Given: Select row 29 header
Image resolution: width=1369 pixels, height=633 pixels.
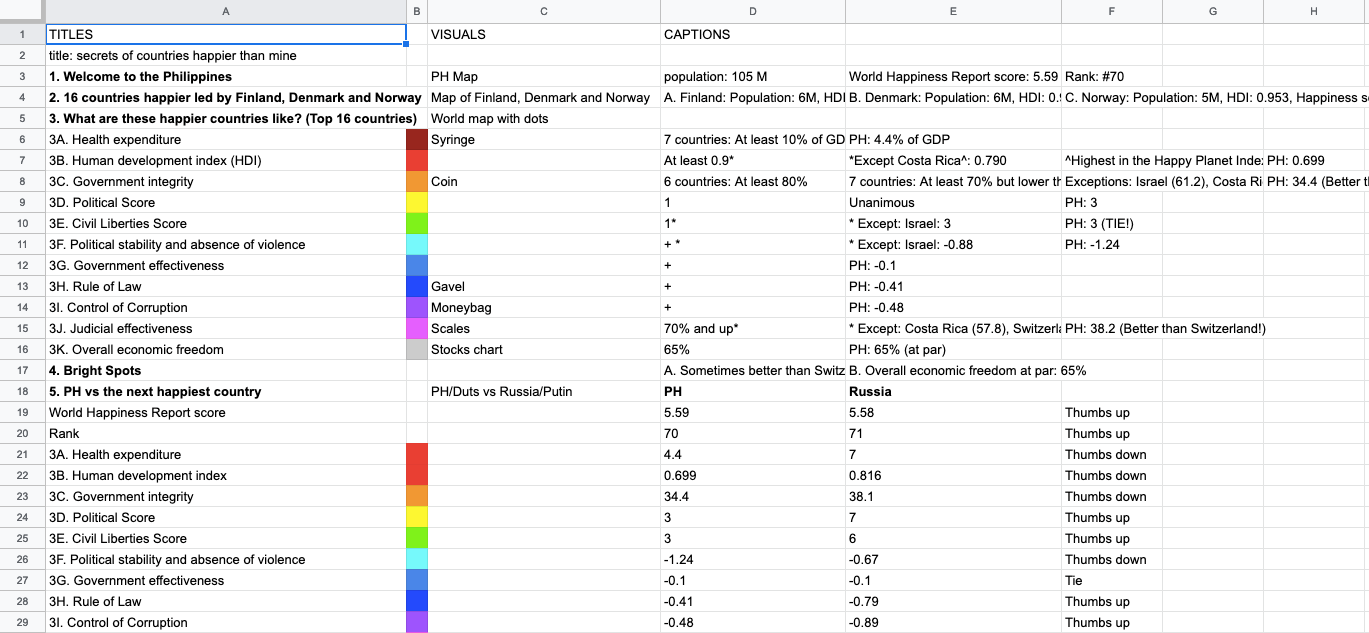Looking at the screenshot, I should [x=22, y=622].
